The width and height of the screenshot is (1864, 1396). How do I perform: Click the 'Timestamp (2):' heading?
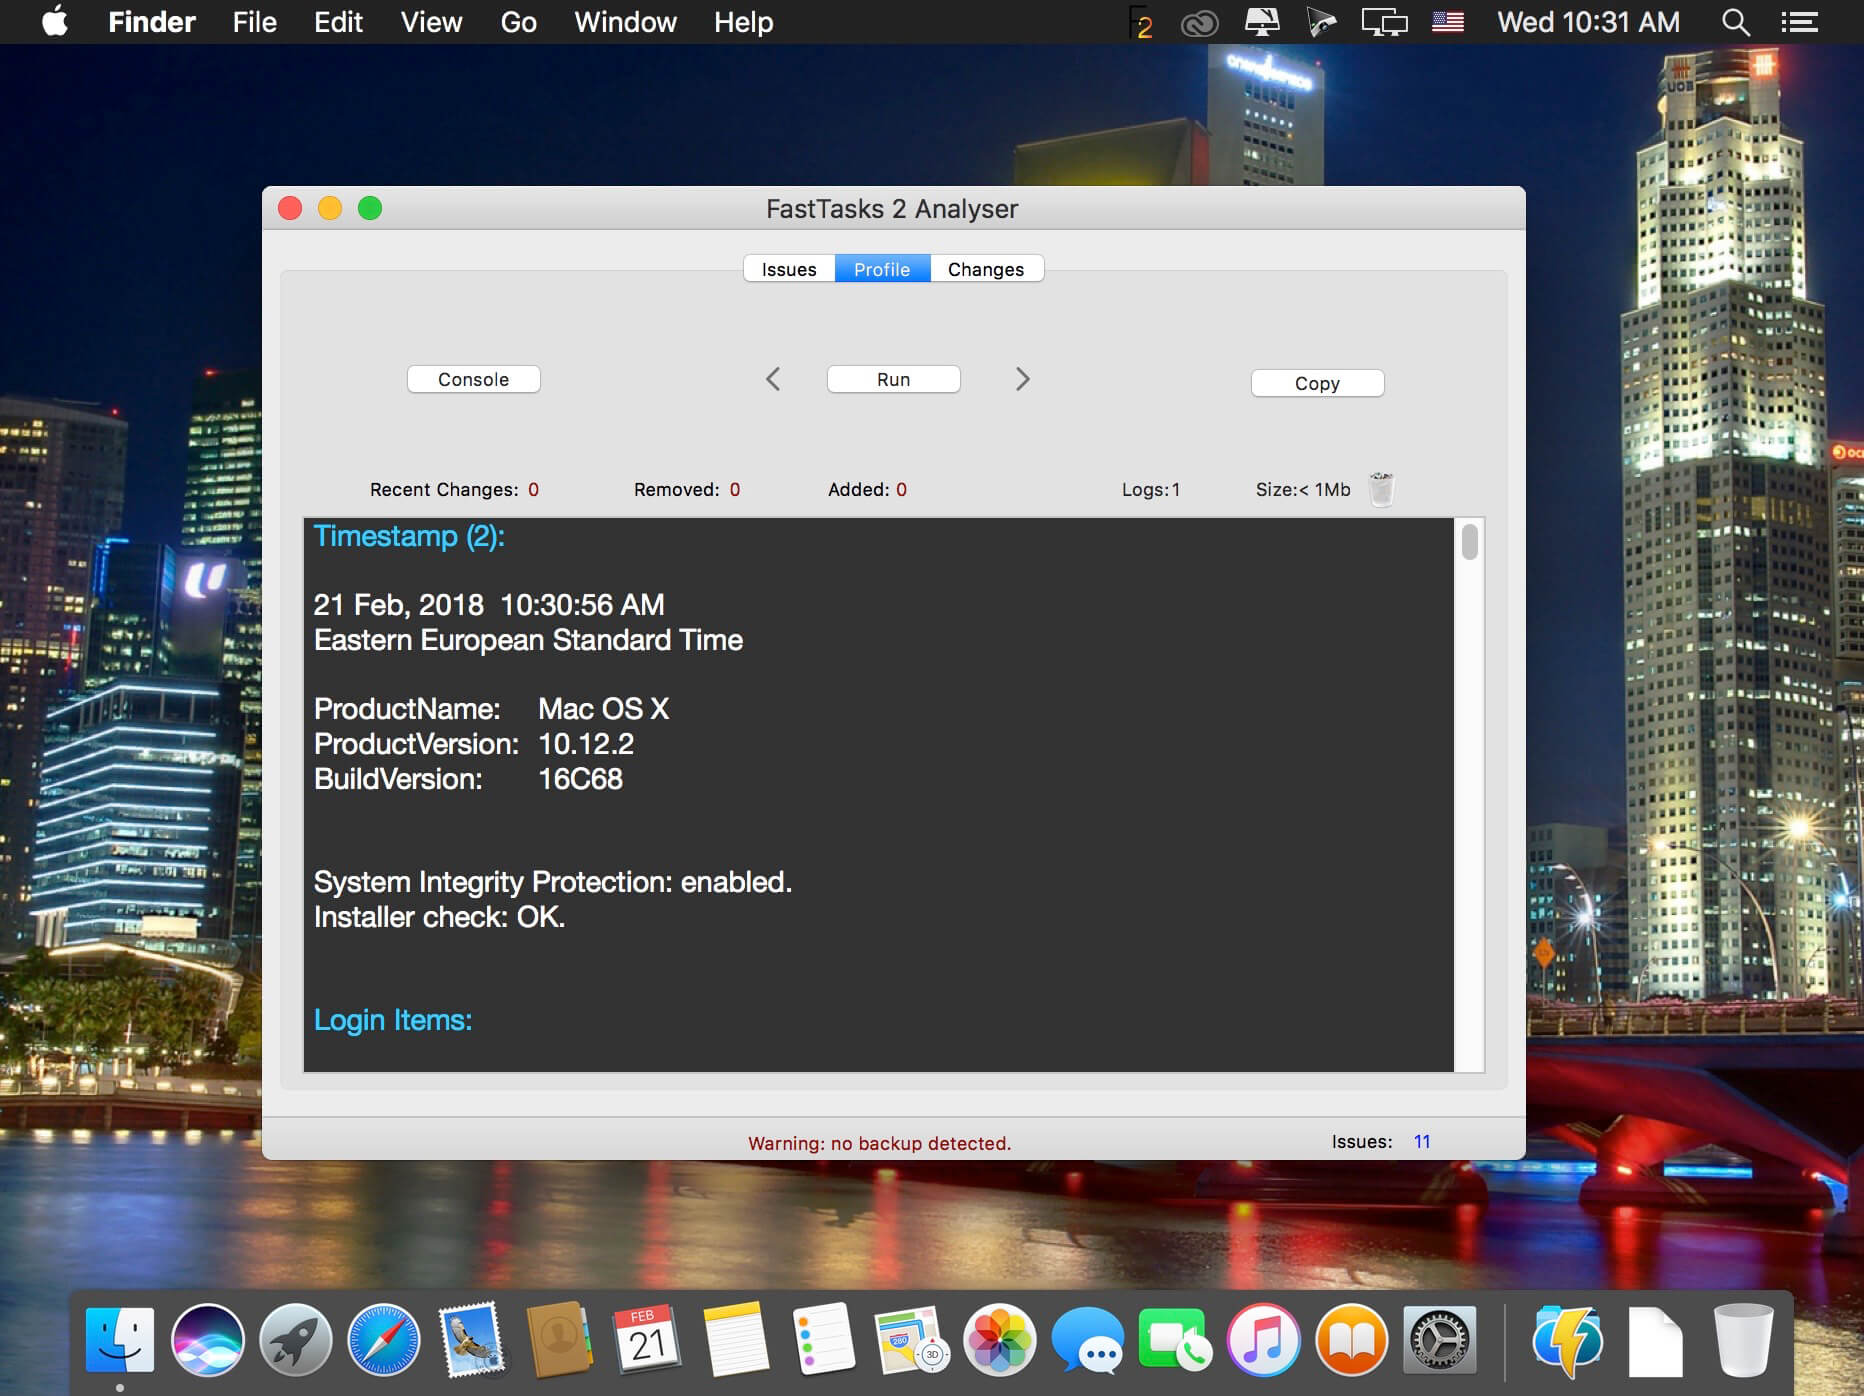(x=409, y=536)
